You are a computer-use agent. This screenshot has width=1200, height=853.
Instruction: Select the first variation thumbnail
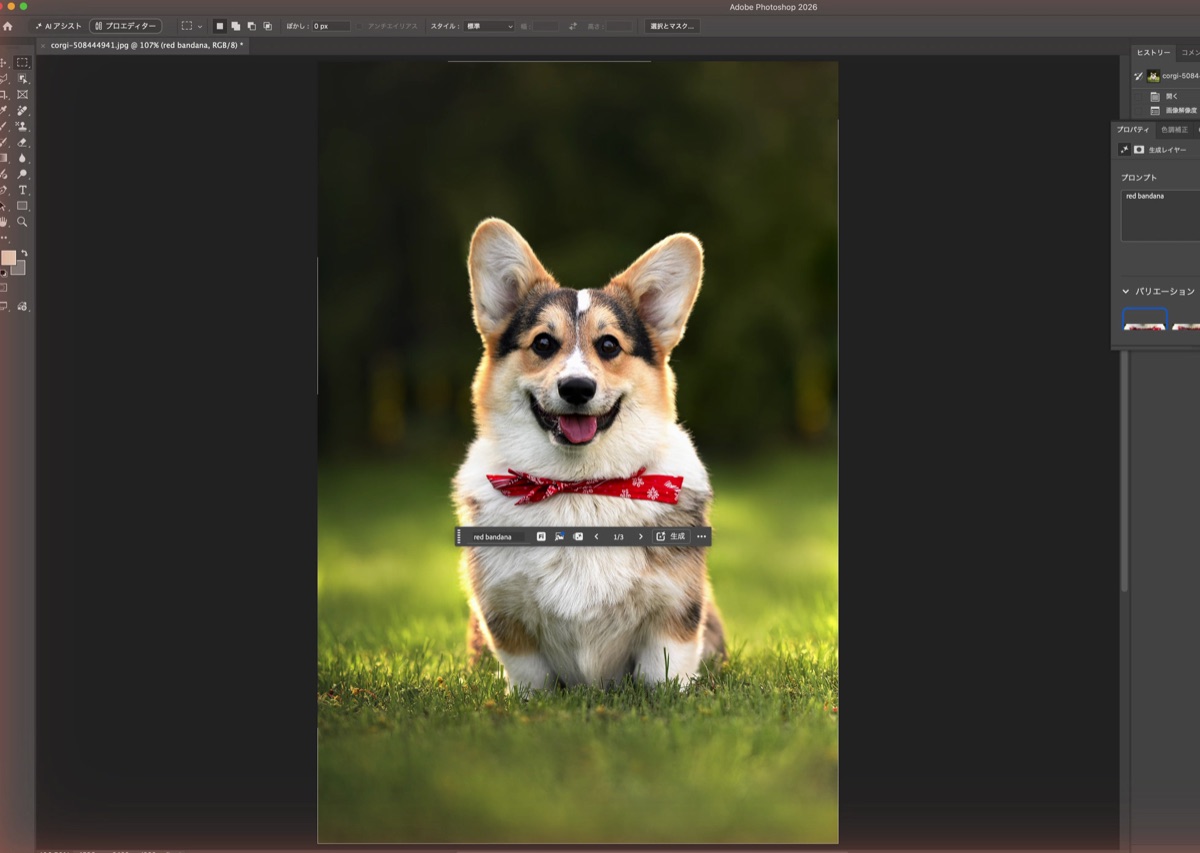click(1144, 320)
